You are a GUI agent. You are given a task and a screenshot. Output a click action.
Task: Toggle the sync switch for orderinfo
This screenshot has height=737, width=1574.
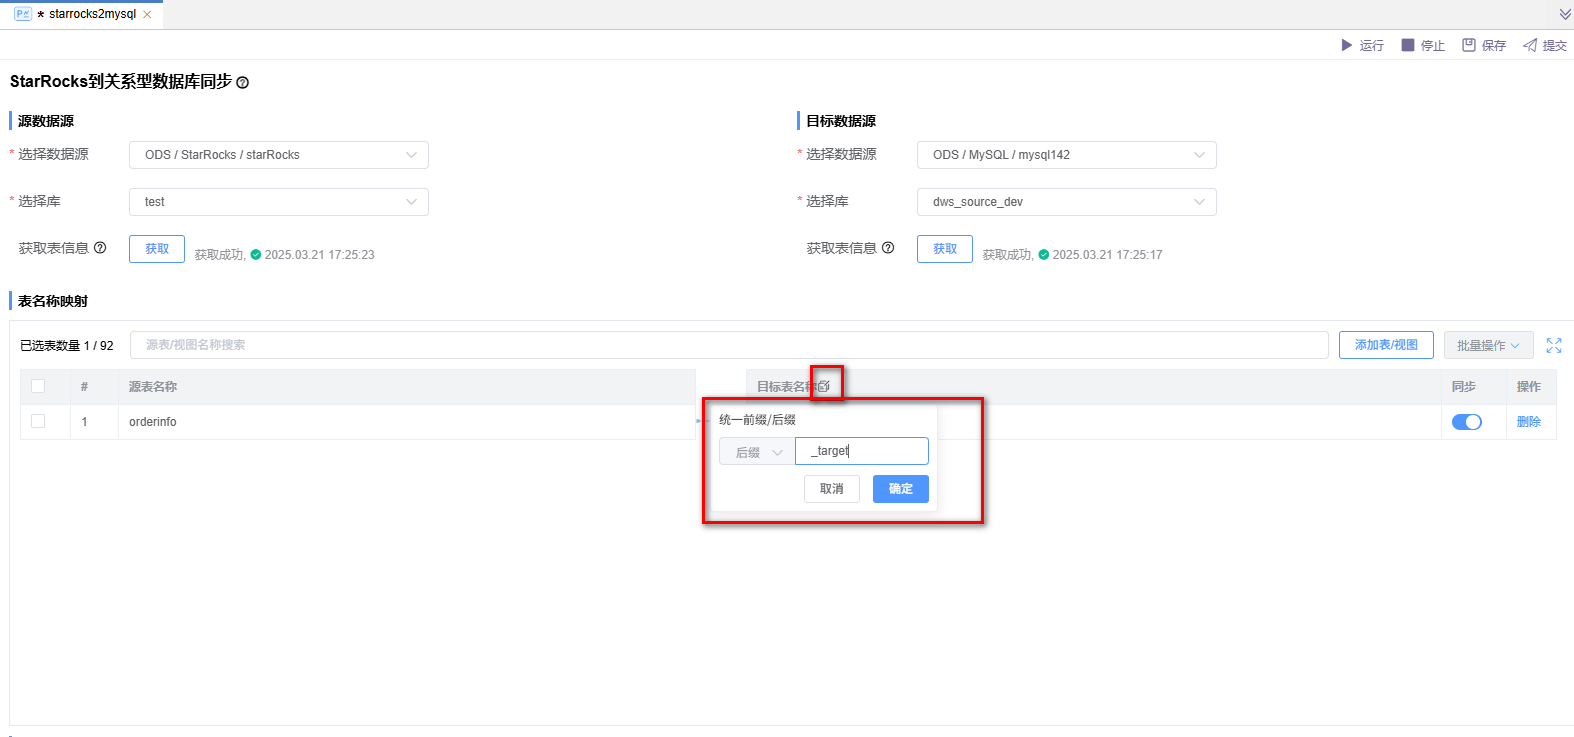(1466, 422)
